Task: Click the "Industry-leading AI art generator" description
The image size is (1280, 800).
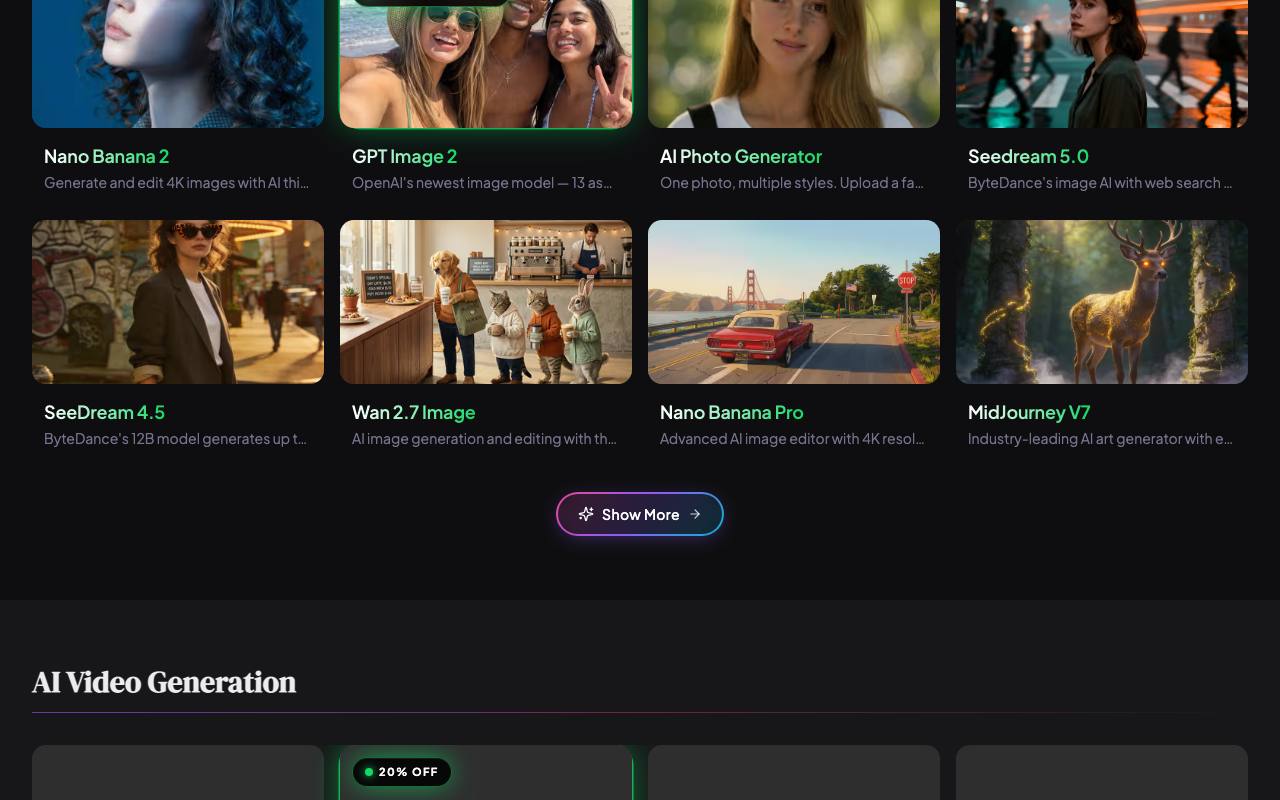Action: tap(1100, 439)
